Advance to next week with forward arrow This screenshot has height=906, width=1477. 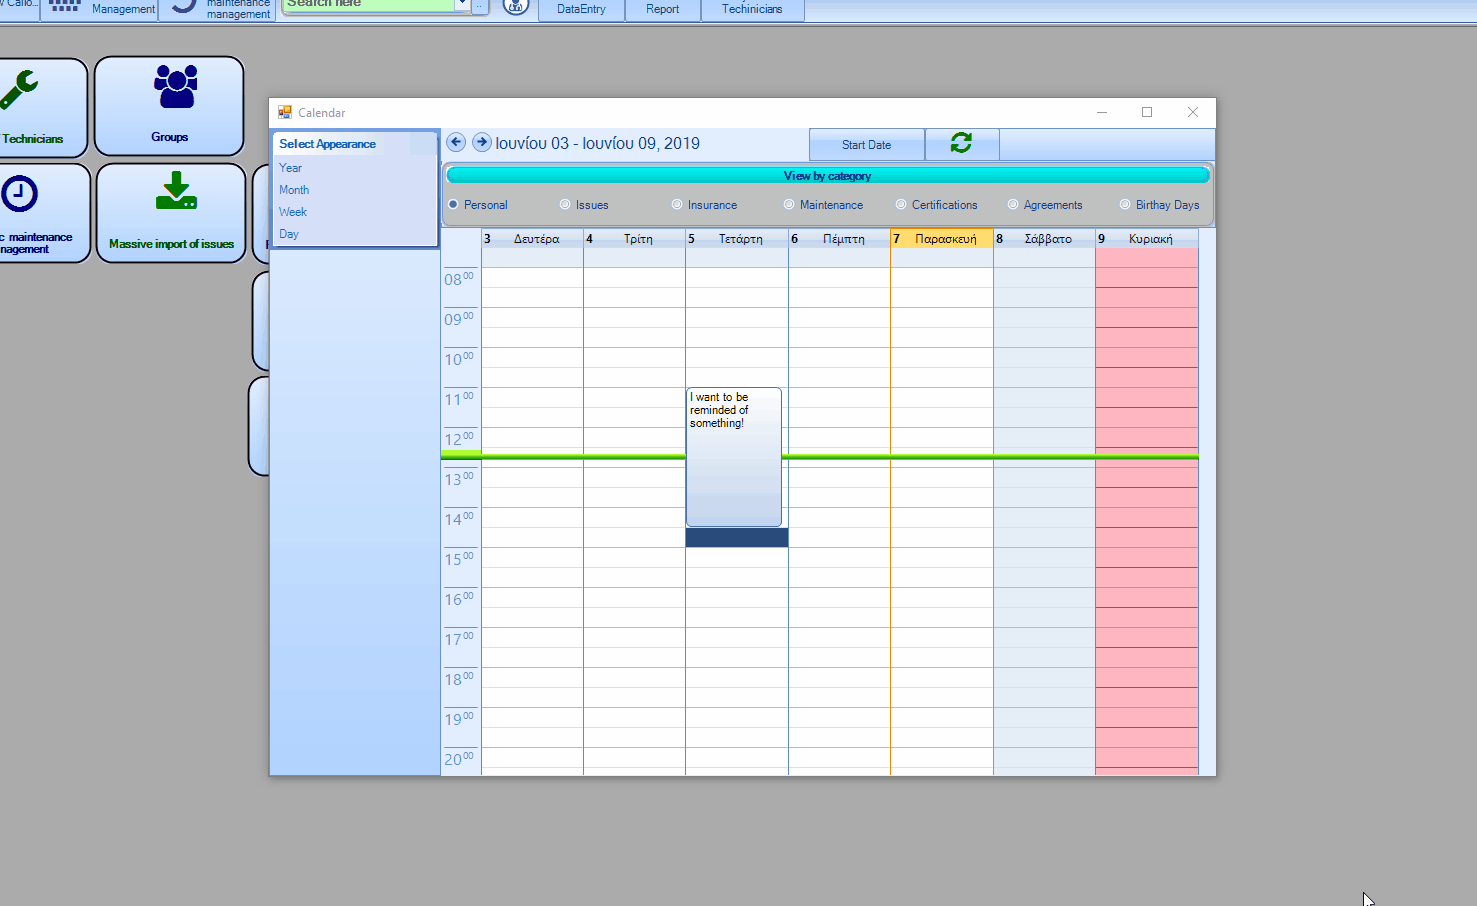[482, 142]
